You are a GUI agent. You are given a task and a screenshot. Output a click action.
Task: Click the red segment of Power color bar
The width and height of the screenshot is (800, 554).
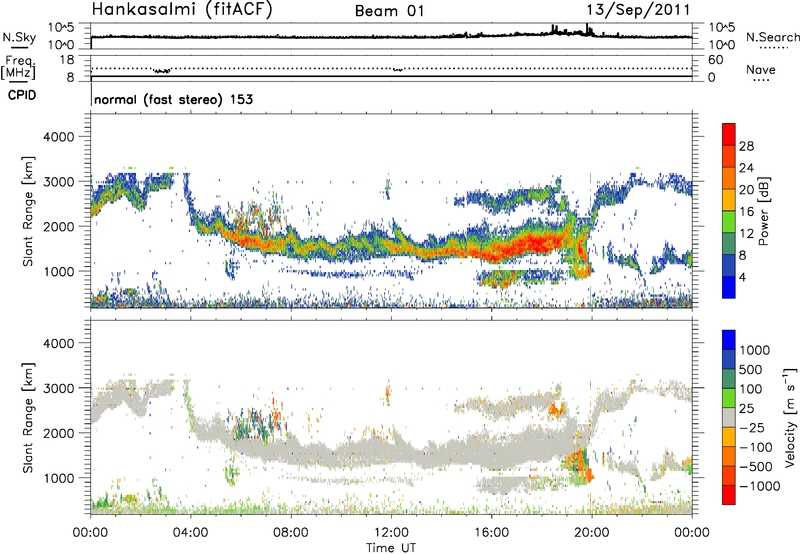729,132
